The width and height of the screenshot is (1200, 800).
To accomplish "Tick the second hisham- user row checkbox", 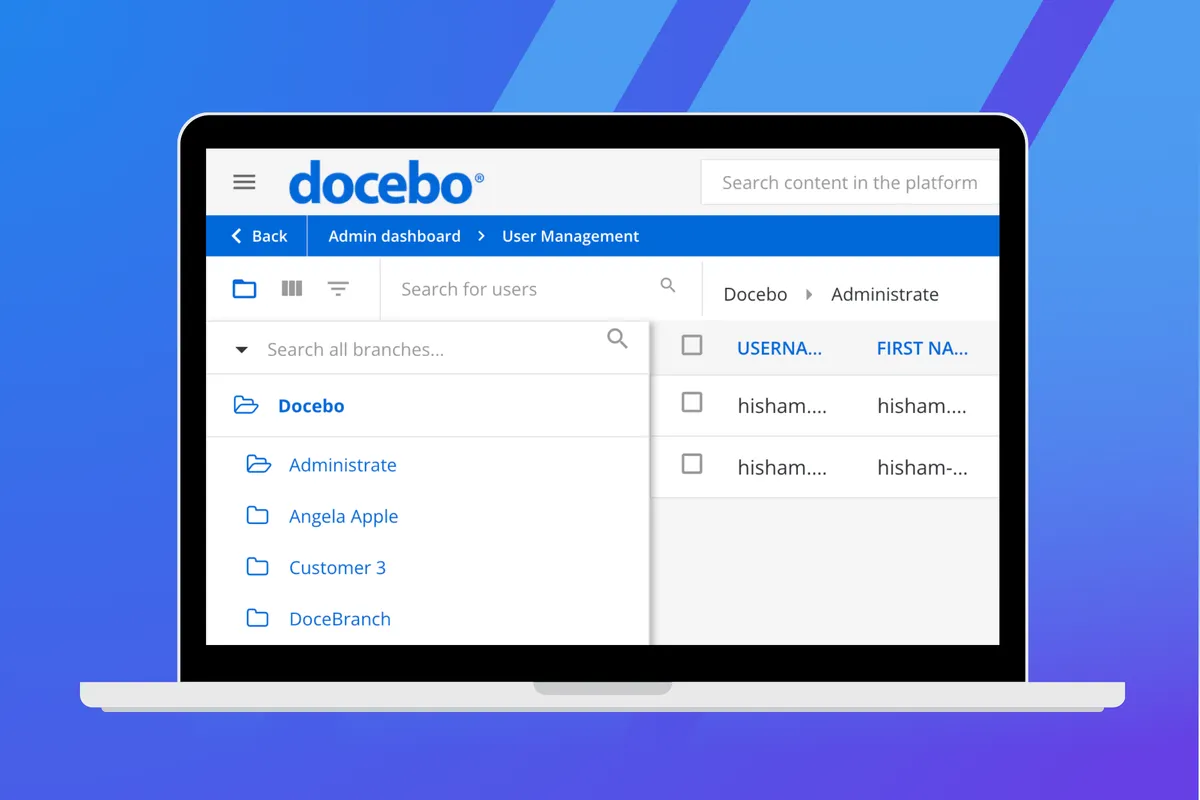I will (x=692, y=464).
